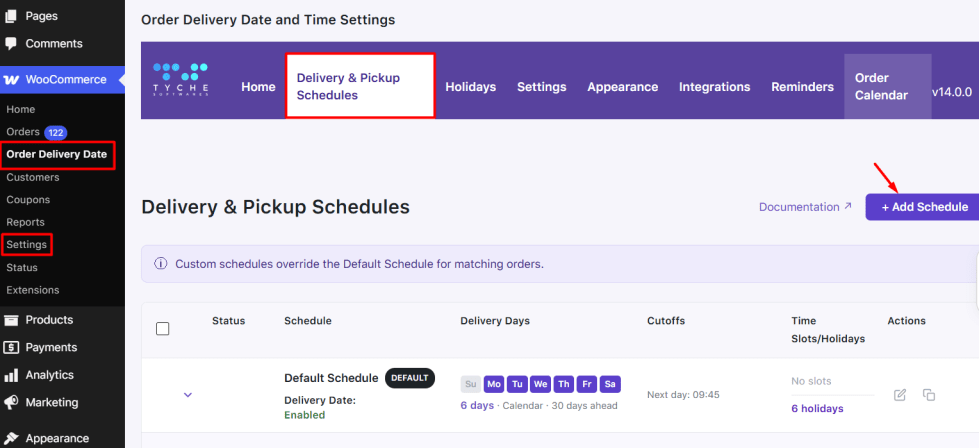Screen dimensions: 979x448
Task: Toggle the Fr delivery day chip
Action: [x=586, y=384]
